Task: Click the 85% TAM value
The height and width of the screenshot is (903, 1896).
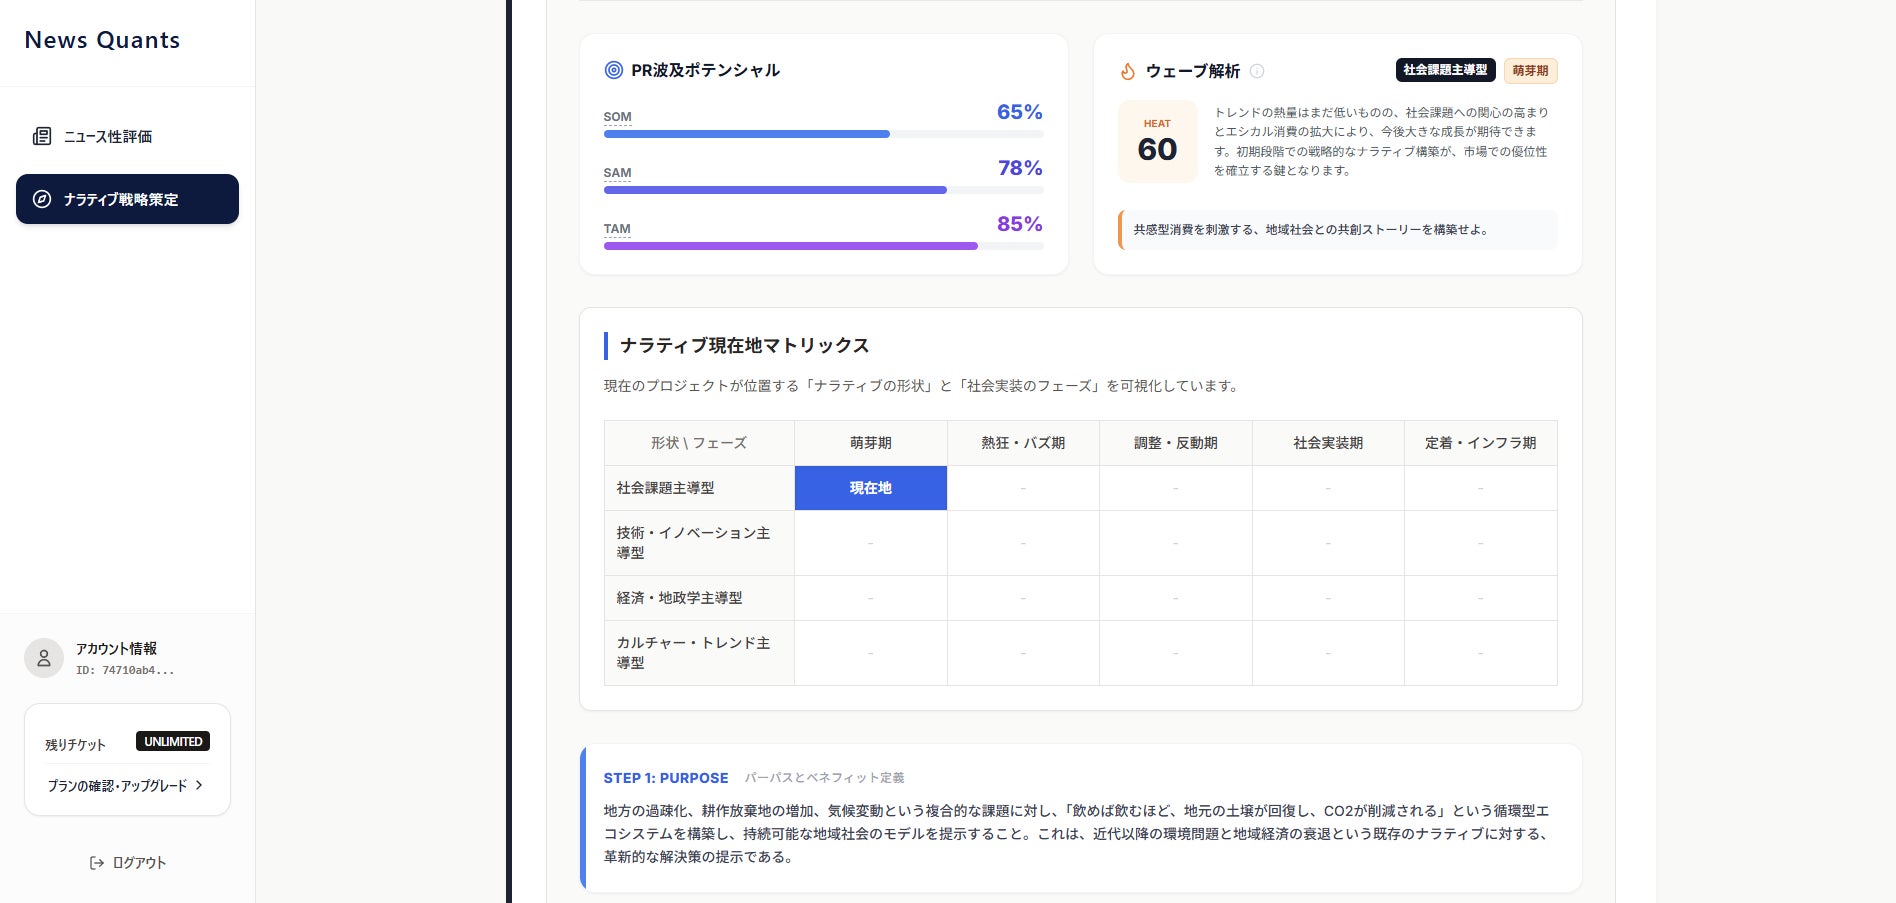Action: click(x=1020, y=224)
